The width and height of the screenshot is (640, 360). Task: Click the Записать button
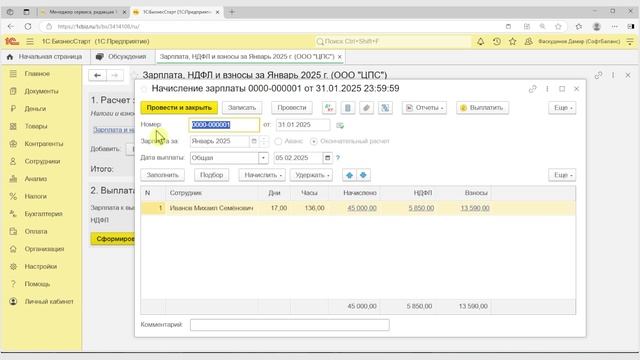(242, 108)
